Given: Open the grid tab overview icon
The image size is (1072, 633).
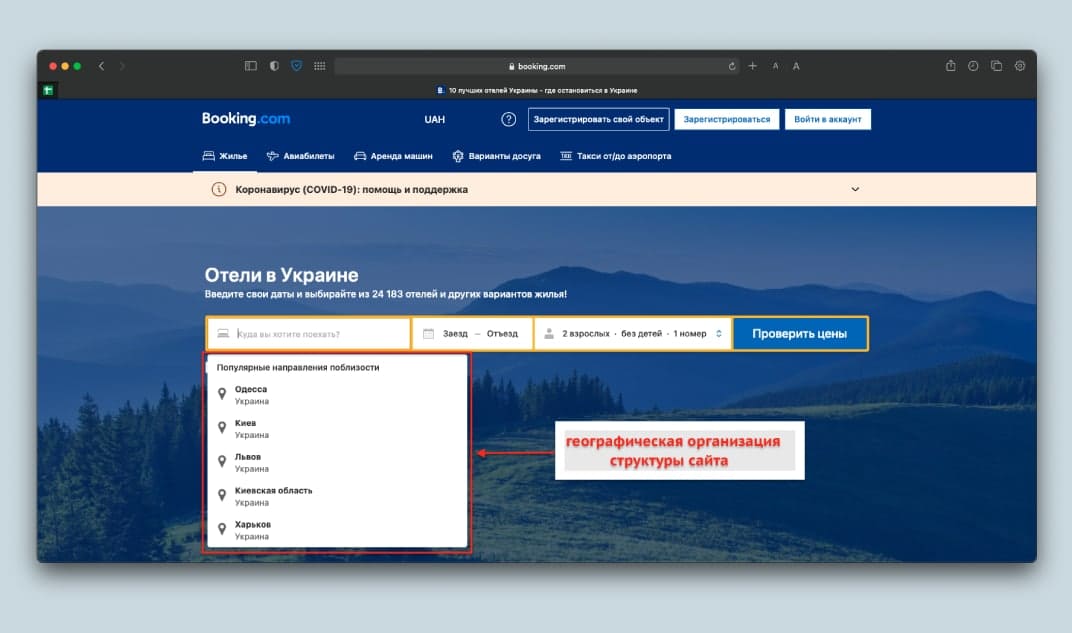Looking at the screenshot, I should (320, 66).
